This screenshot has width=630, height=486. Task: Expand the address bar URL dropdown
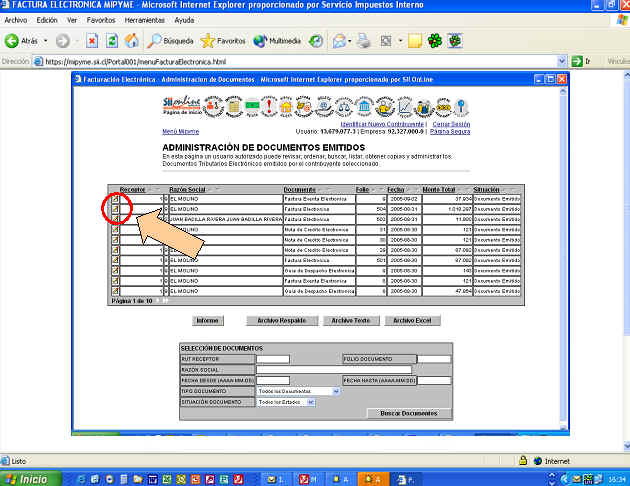562,61
